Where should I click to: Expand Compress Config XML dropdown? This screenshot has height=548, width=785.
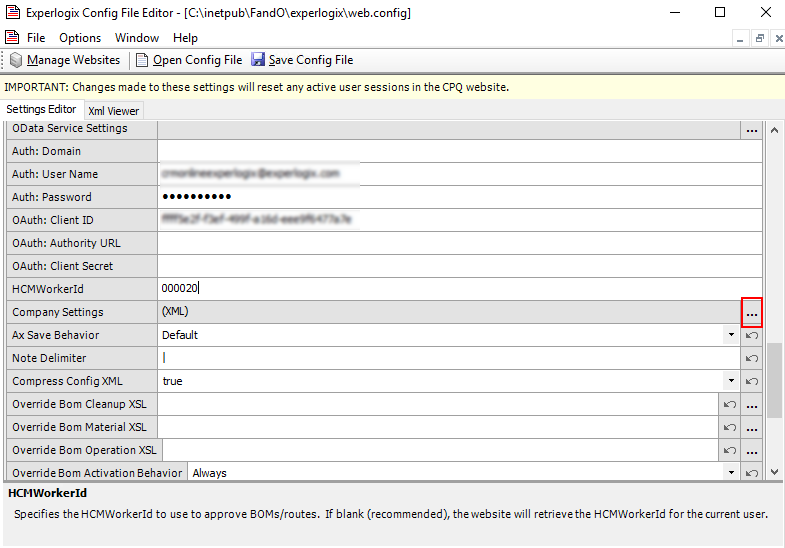731,381
